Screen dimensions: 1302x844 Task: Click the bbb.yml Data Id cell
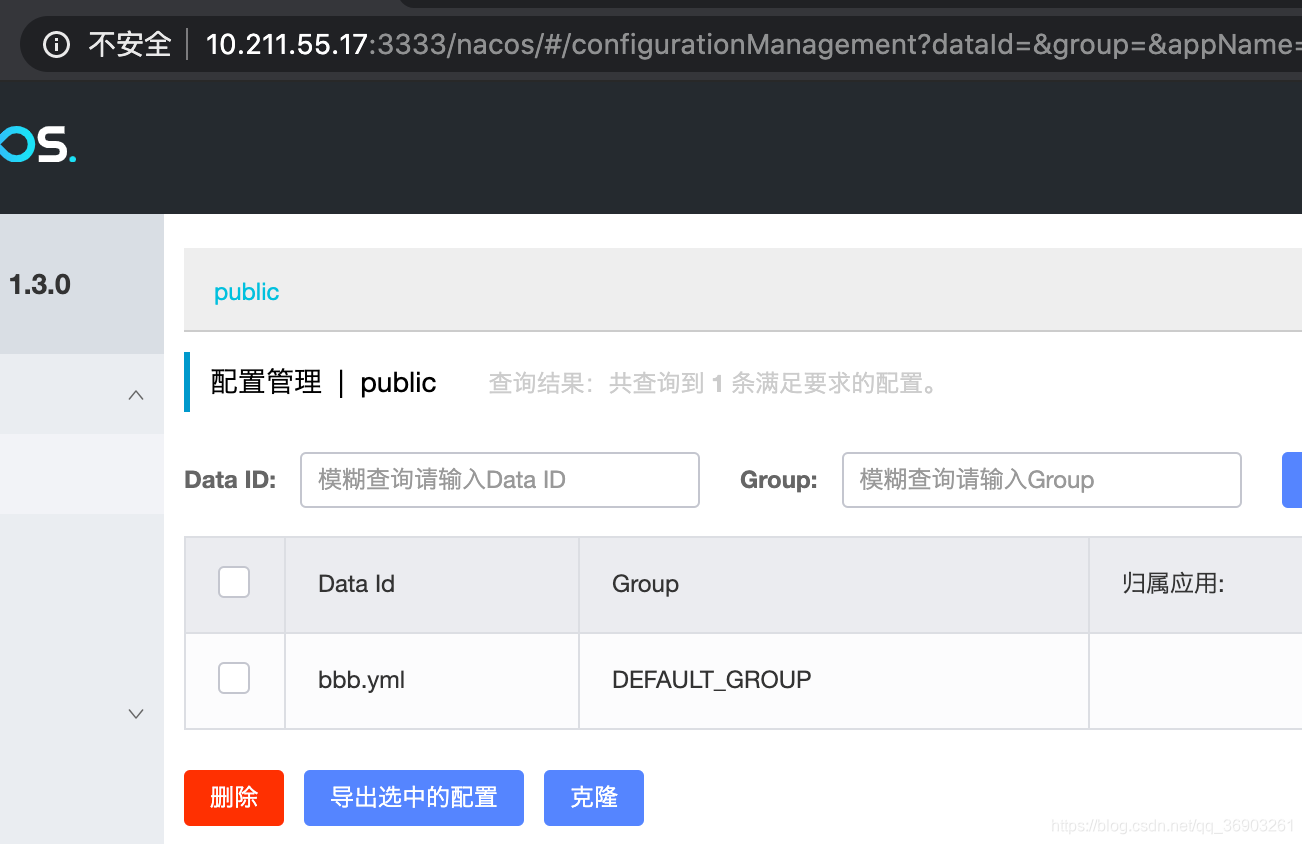[432, 681]
